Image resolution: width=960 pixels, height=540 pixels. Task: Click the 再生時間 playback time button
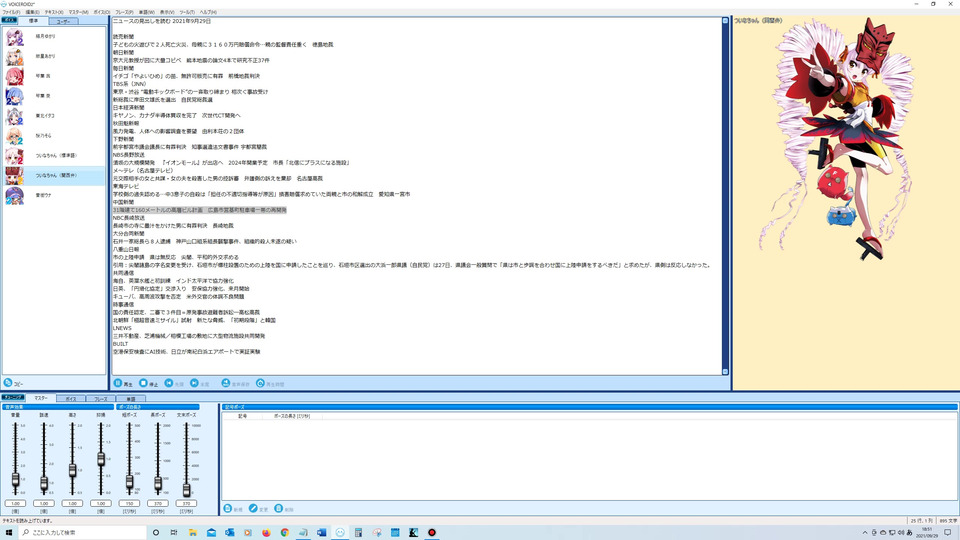click(x=270, y=383)
